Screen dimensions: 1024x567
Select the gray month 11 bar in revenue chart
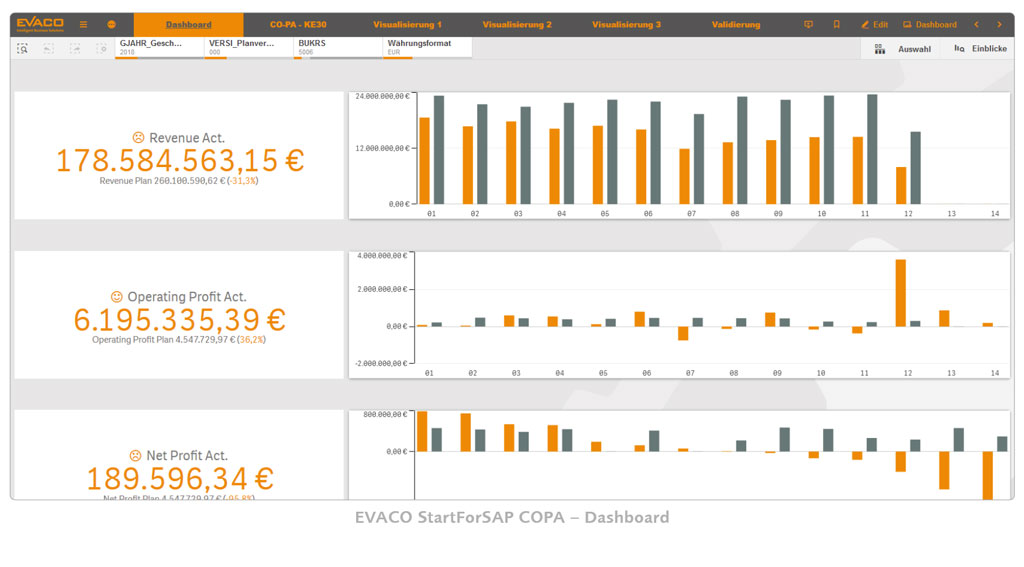[x=872, y=149]
